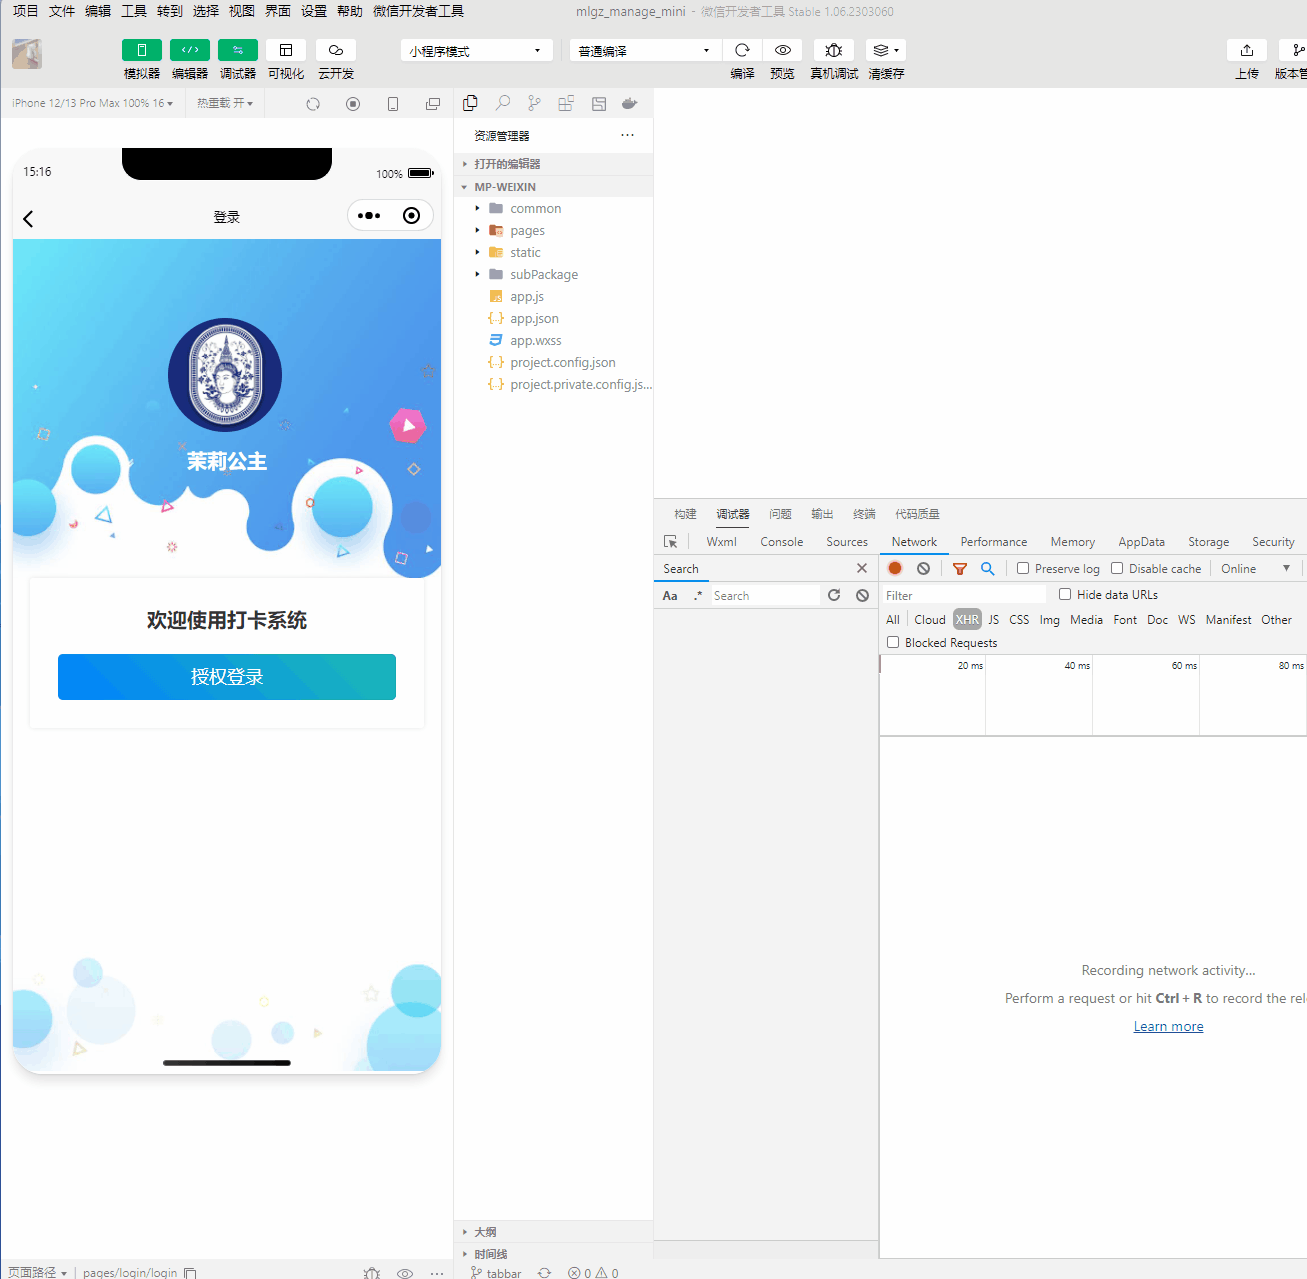
Task: Enable the Preserve log checkbox
Action: 1022,568
